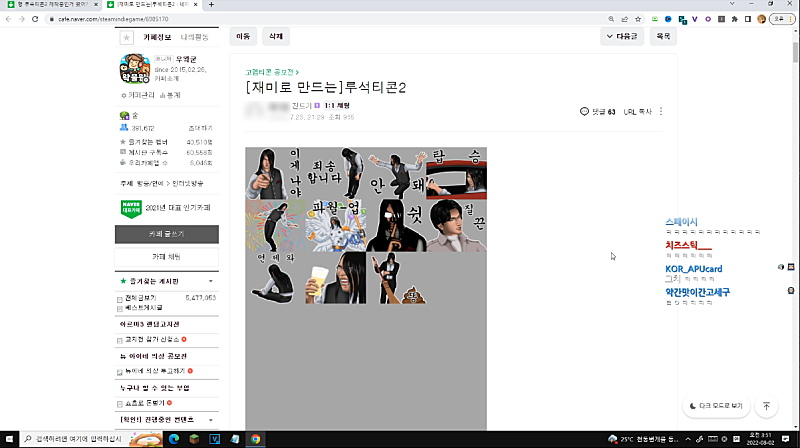Image resolution: width=800 pixels, height=448 pixels.
Task: Open Minecraft block icon in taskbar
Action: point(194,439)
